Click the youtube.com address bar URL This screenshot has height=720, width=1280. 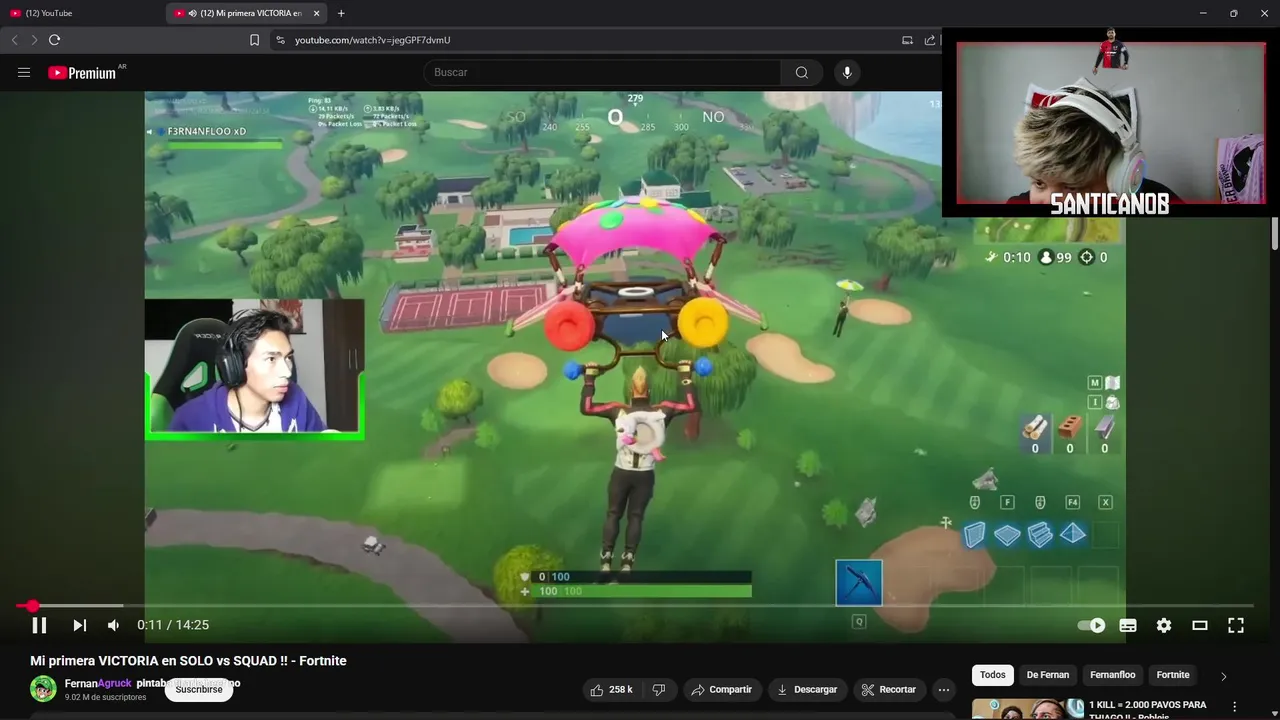coord(372,40)
